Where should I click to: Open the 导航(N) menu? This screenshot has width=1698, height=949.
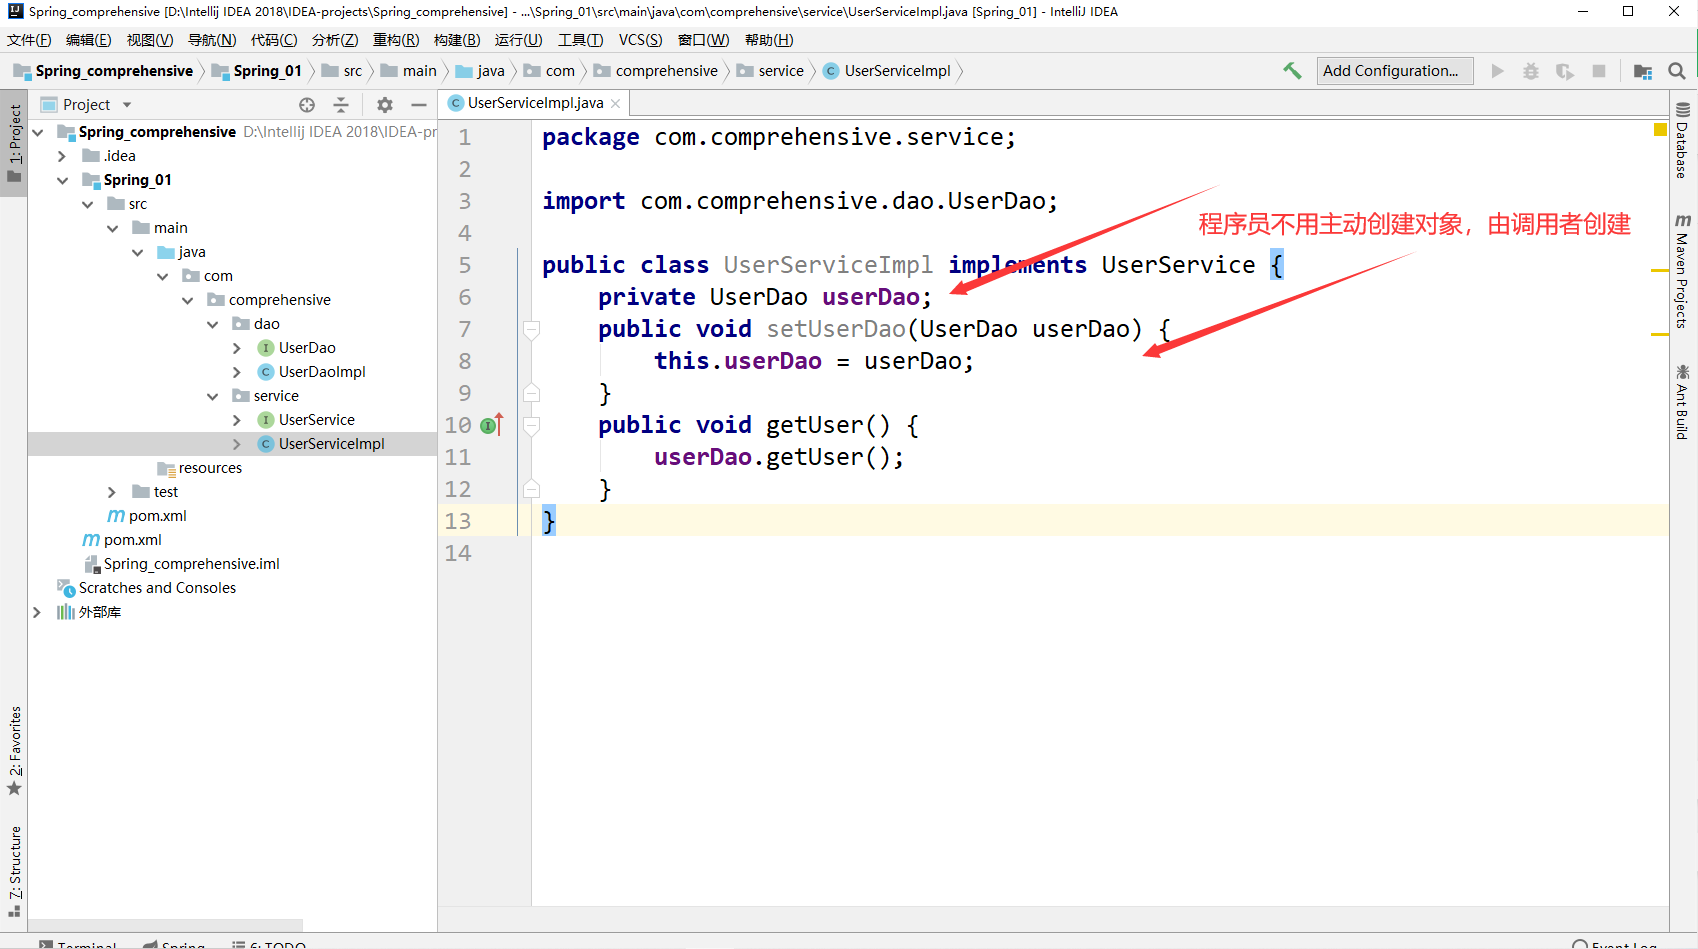pos(212,40)
